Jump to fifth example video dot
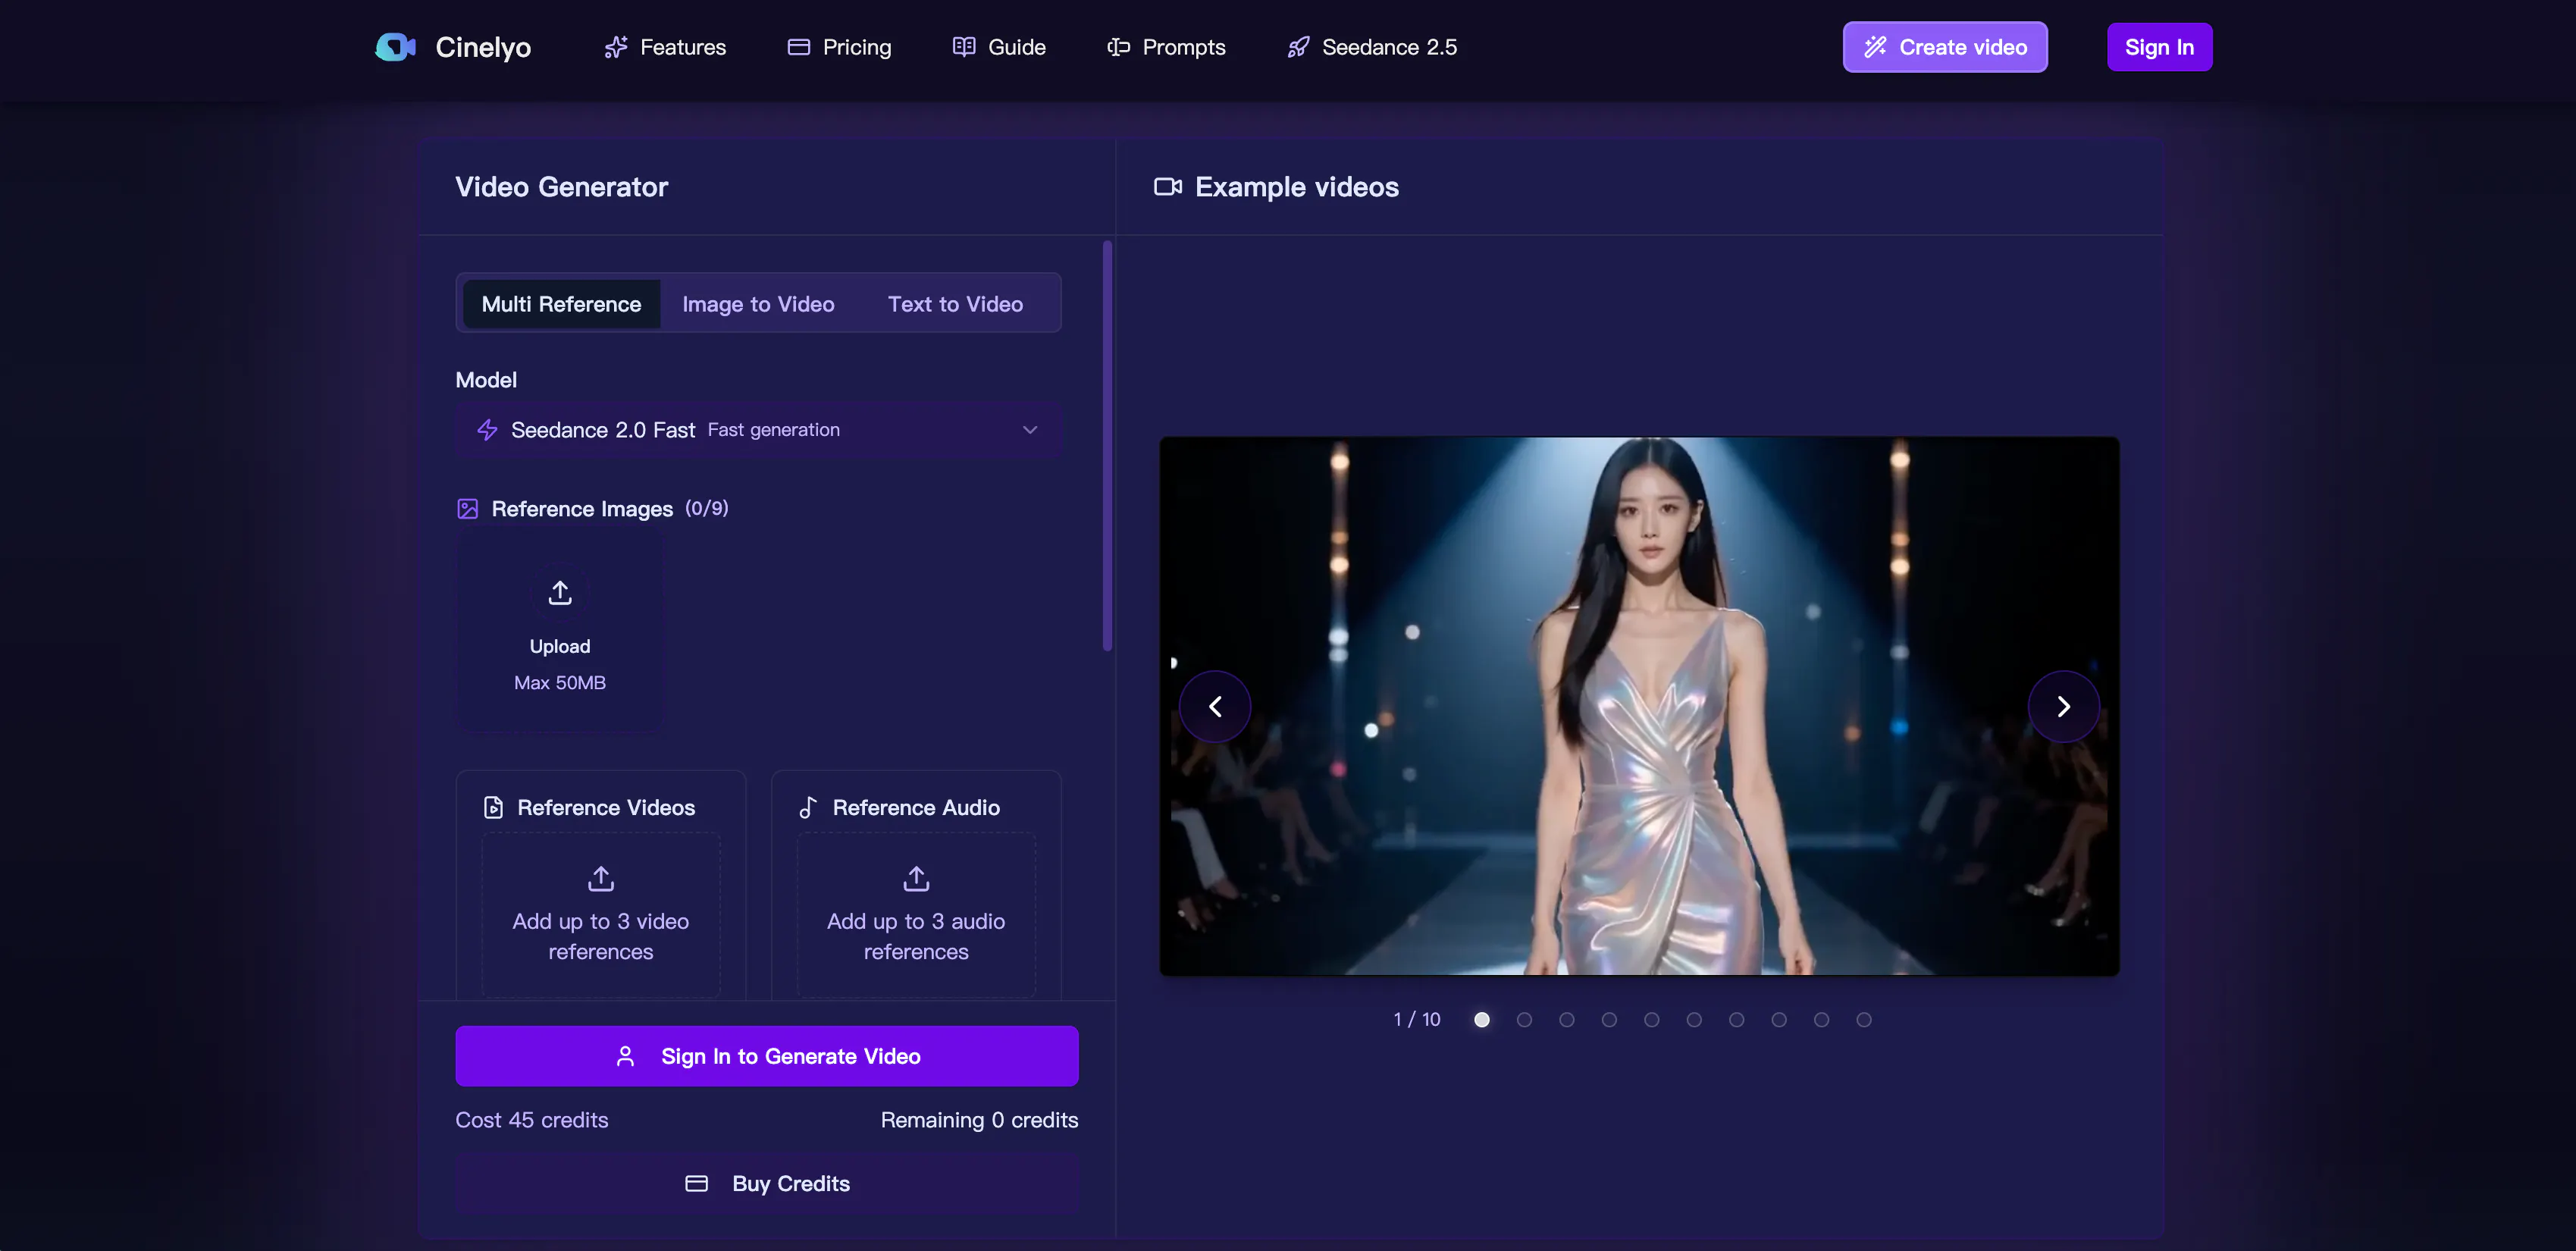 (1652, 1019)
